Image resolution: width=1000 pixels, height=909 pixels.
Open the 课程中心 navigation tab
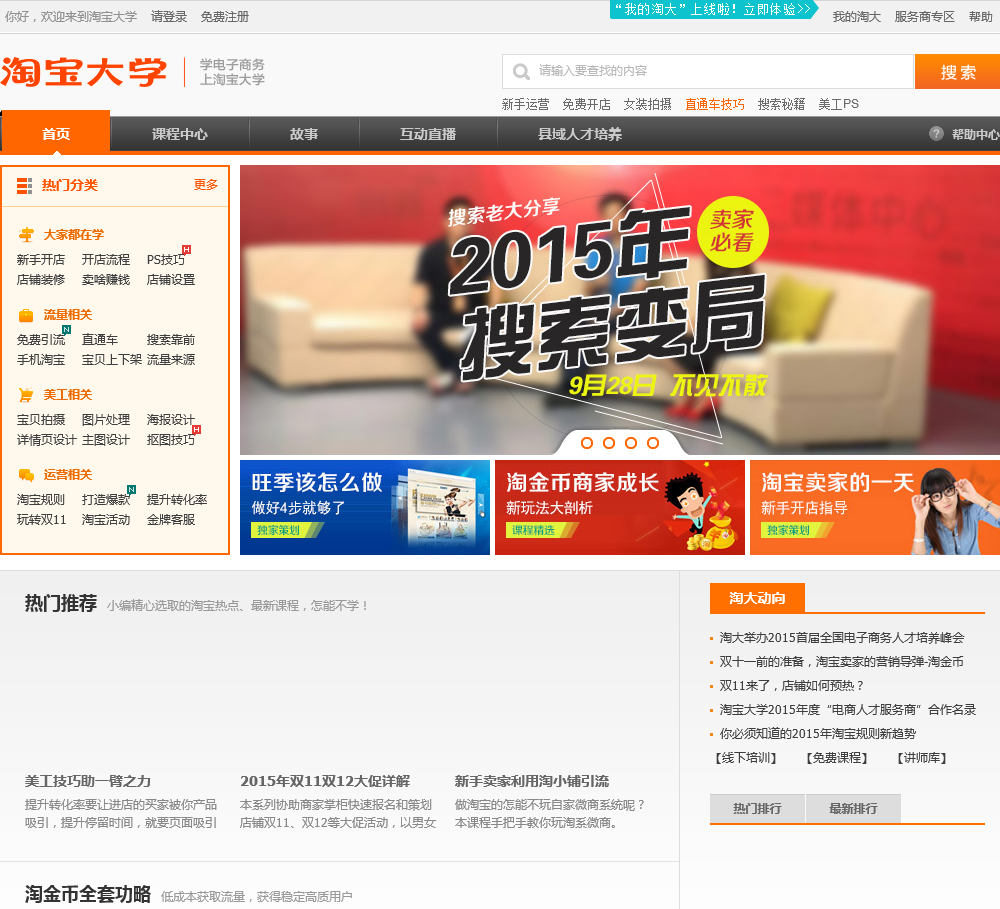coord(180,134)
